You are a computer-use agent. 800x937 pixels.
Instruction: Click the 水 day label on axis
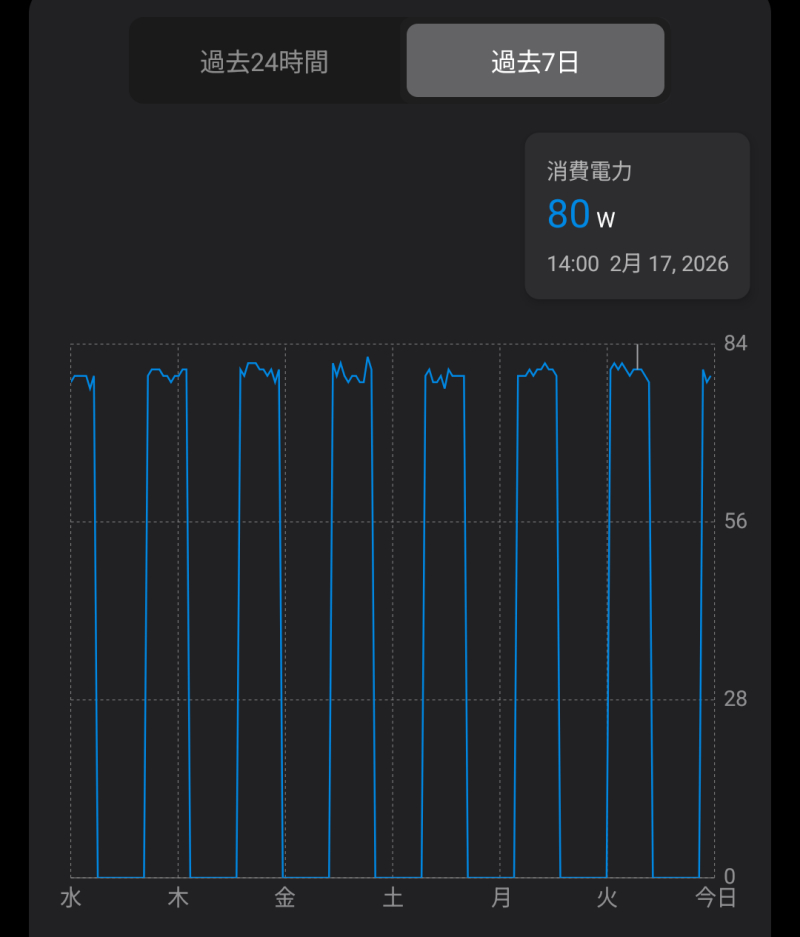(x=71, y=897)
